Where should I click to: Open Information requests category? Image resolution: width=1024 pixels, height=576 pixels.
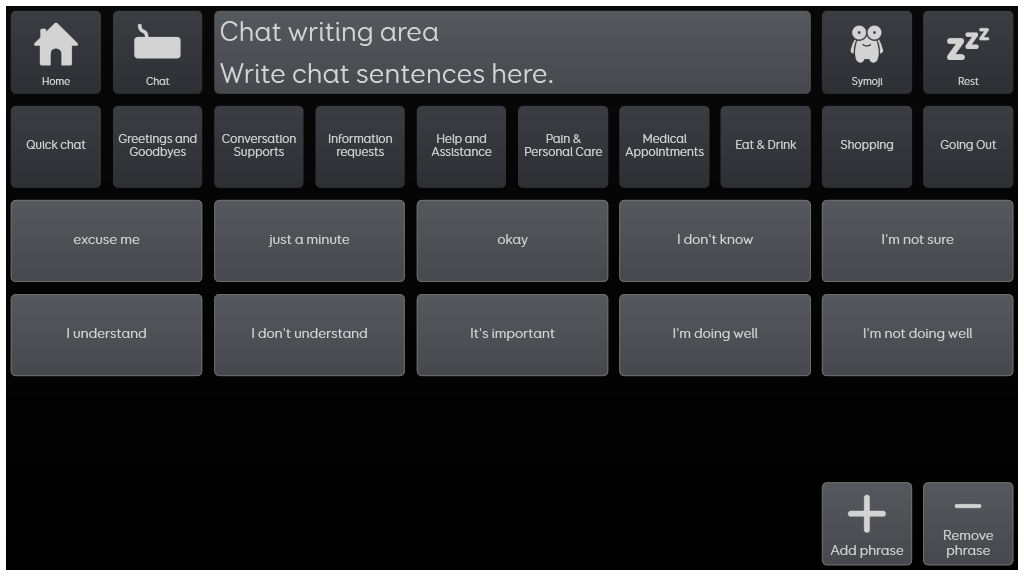[360, 146]
